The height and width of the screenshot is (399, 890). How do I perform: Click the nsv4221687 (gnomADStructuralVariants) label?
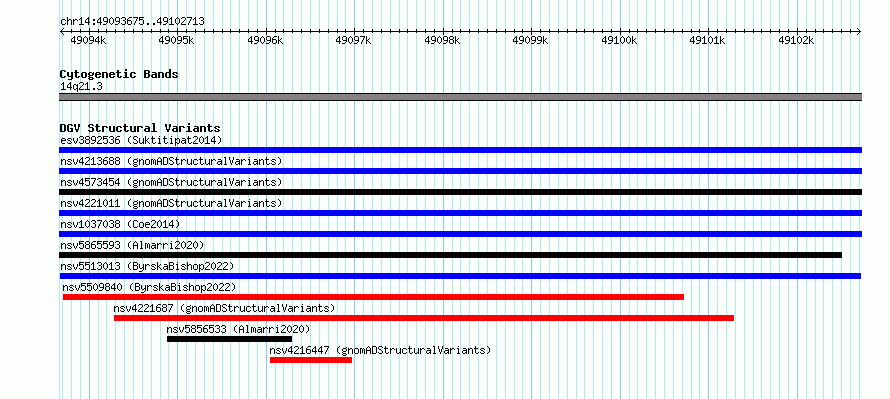224,308
